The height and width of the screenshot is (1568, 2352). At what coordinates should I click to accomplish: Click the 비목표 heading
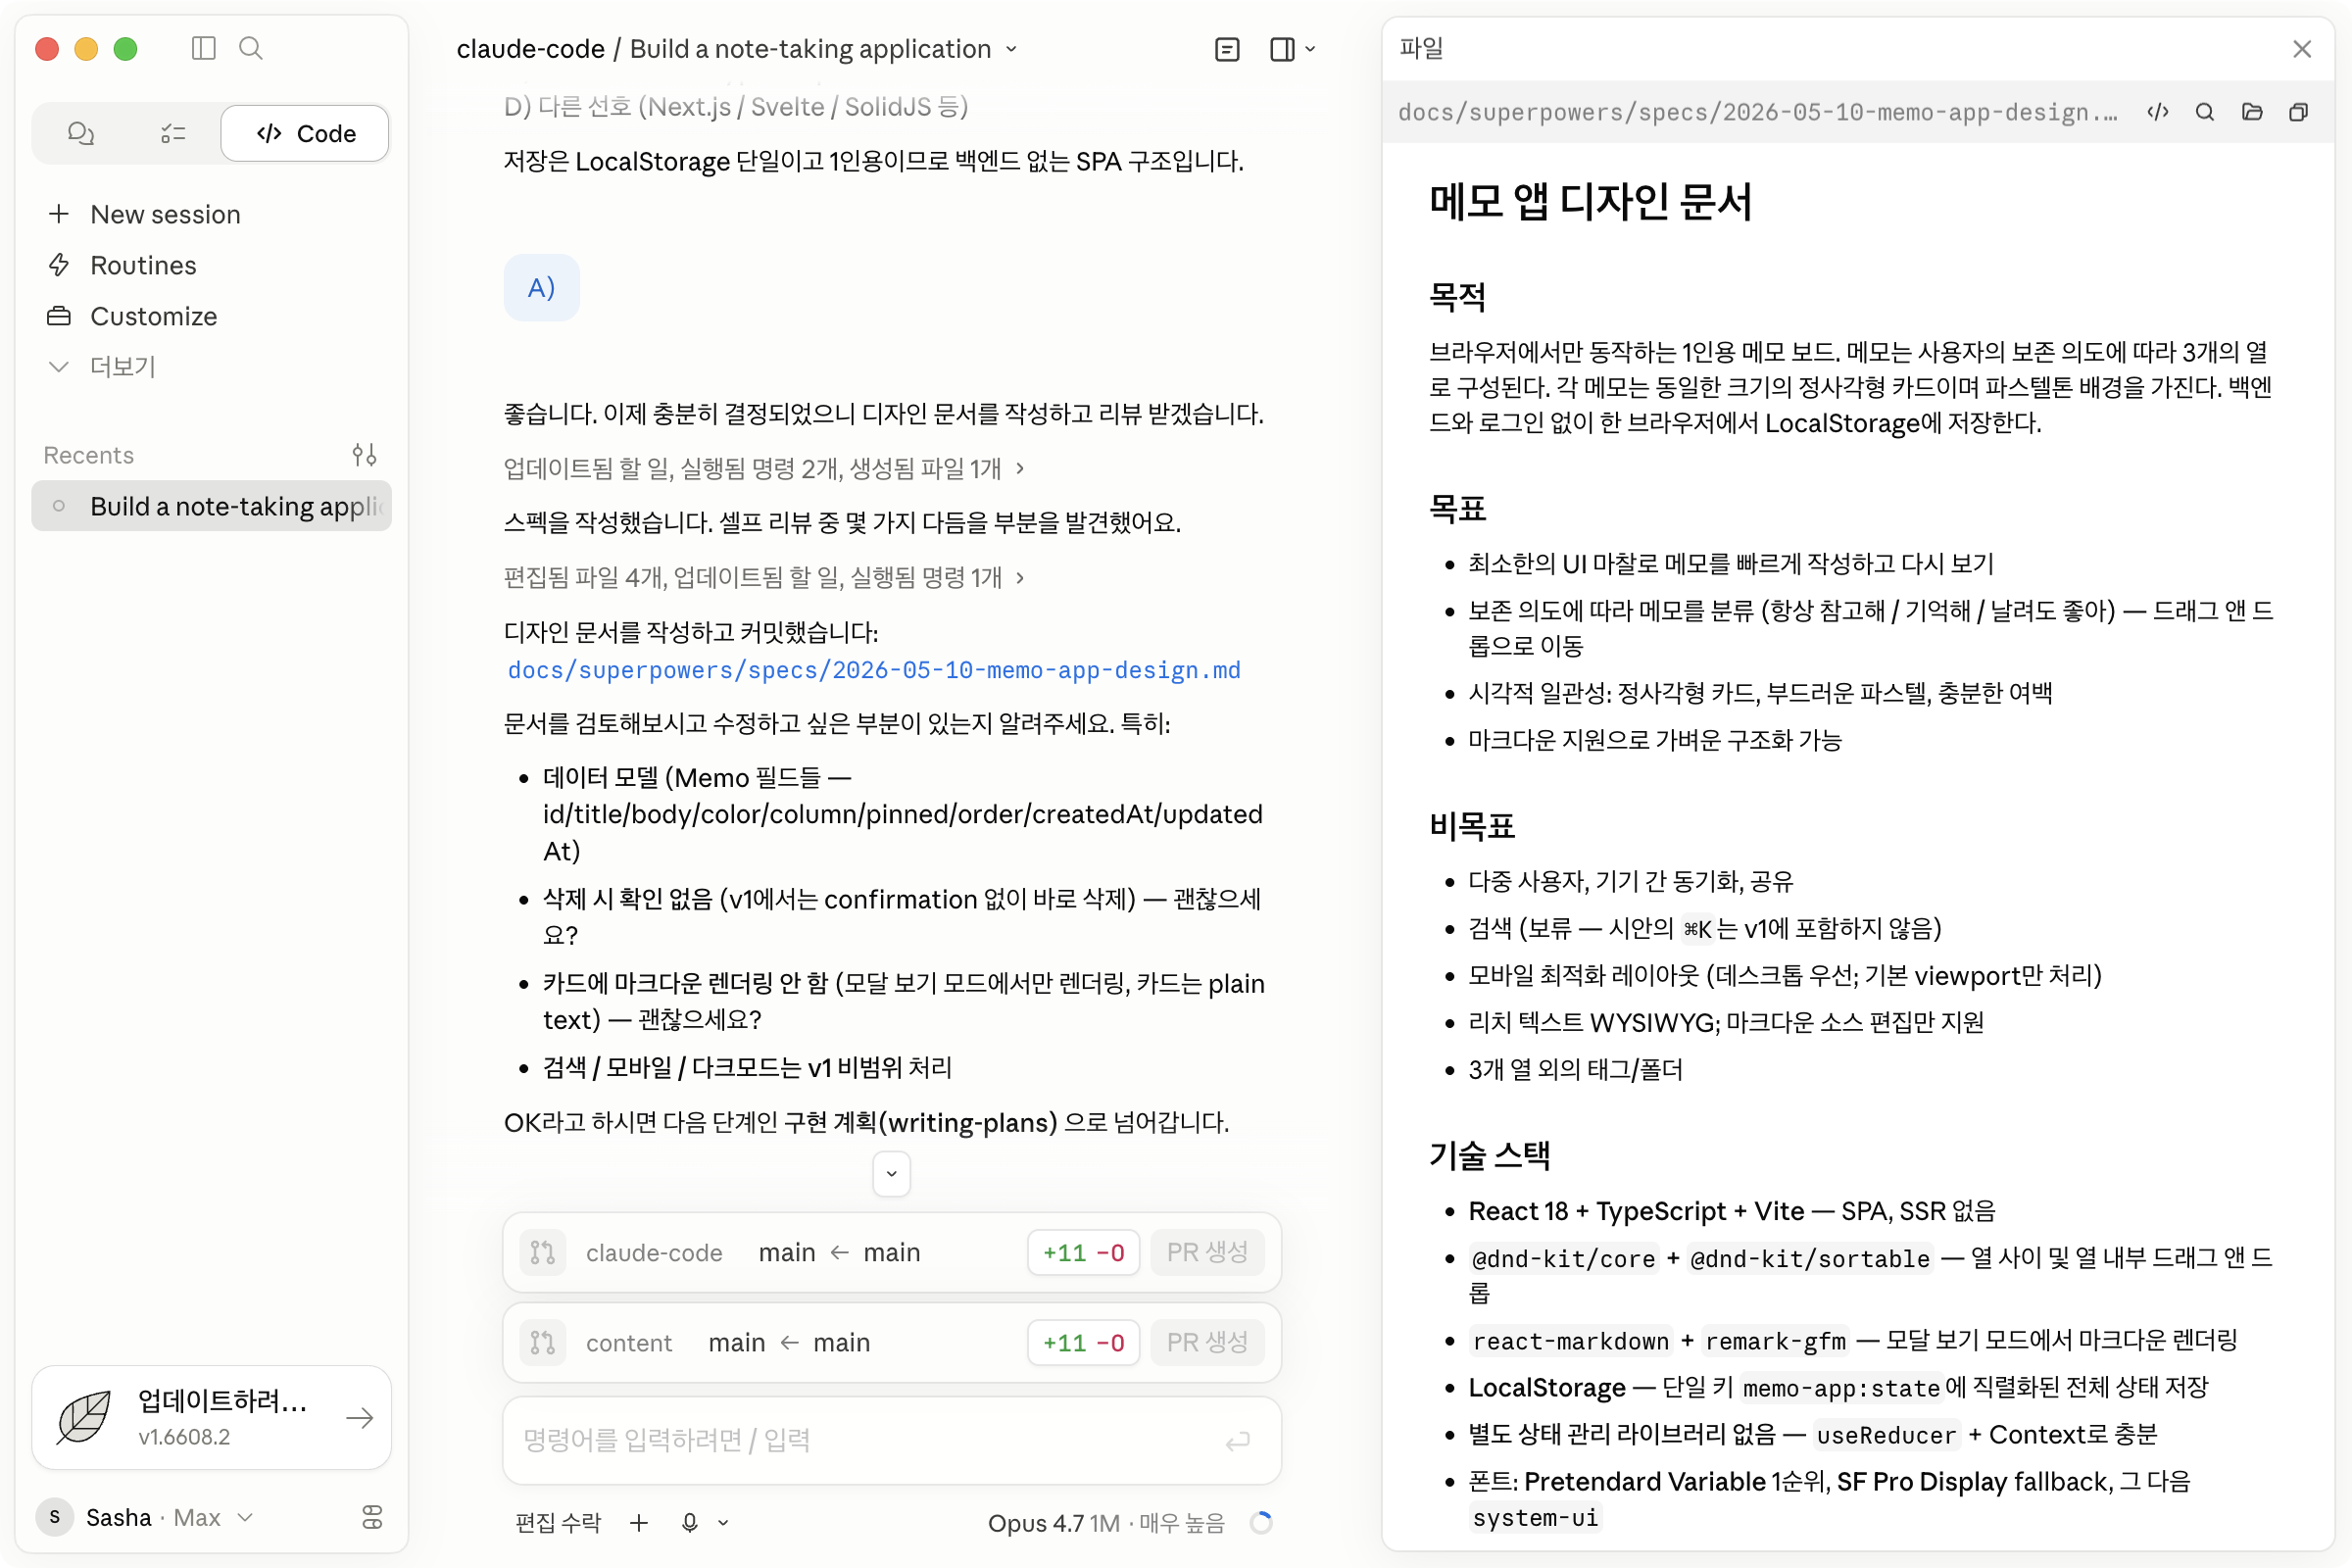(x=1471, y=825)
